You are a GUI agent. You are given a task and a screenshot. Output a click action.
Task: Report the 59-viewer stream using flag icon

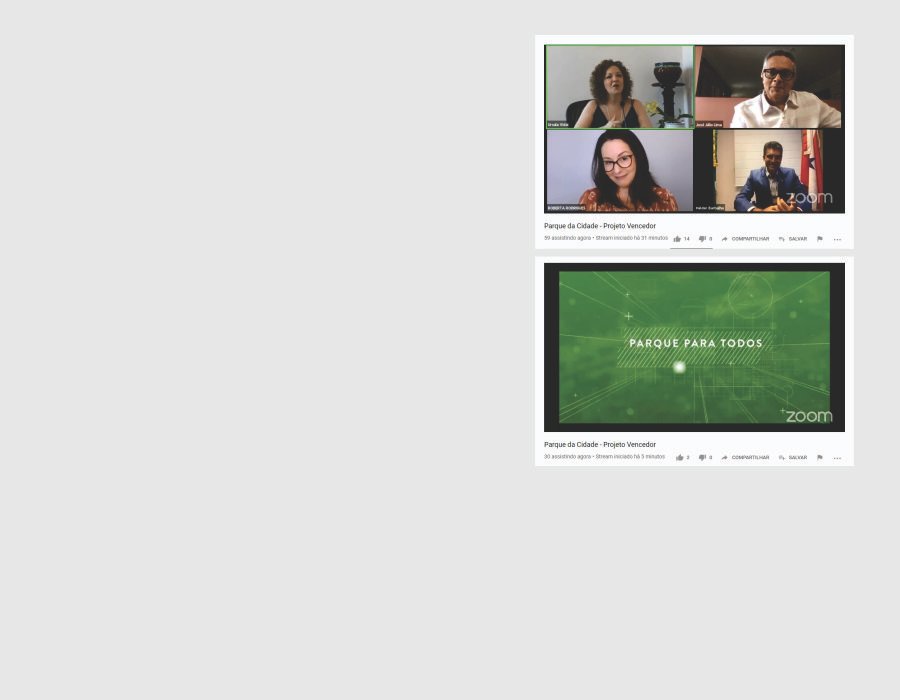[819, 239]
